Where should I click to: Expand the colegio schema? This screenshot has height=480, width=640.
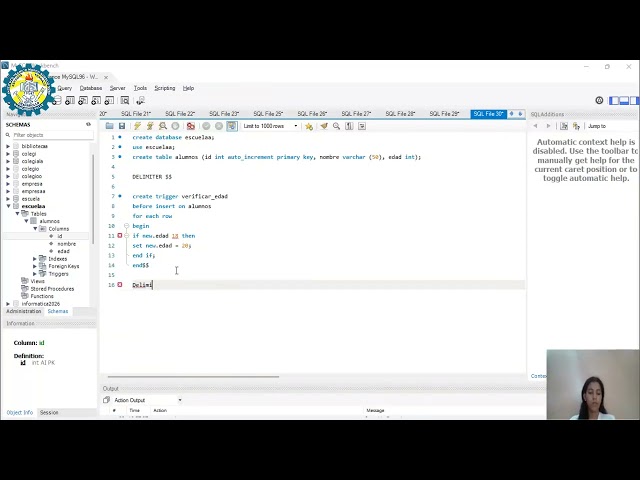[x=8, y=169]
